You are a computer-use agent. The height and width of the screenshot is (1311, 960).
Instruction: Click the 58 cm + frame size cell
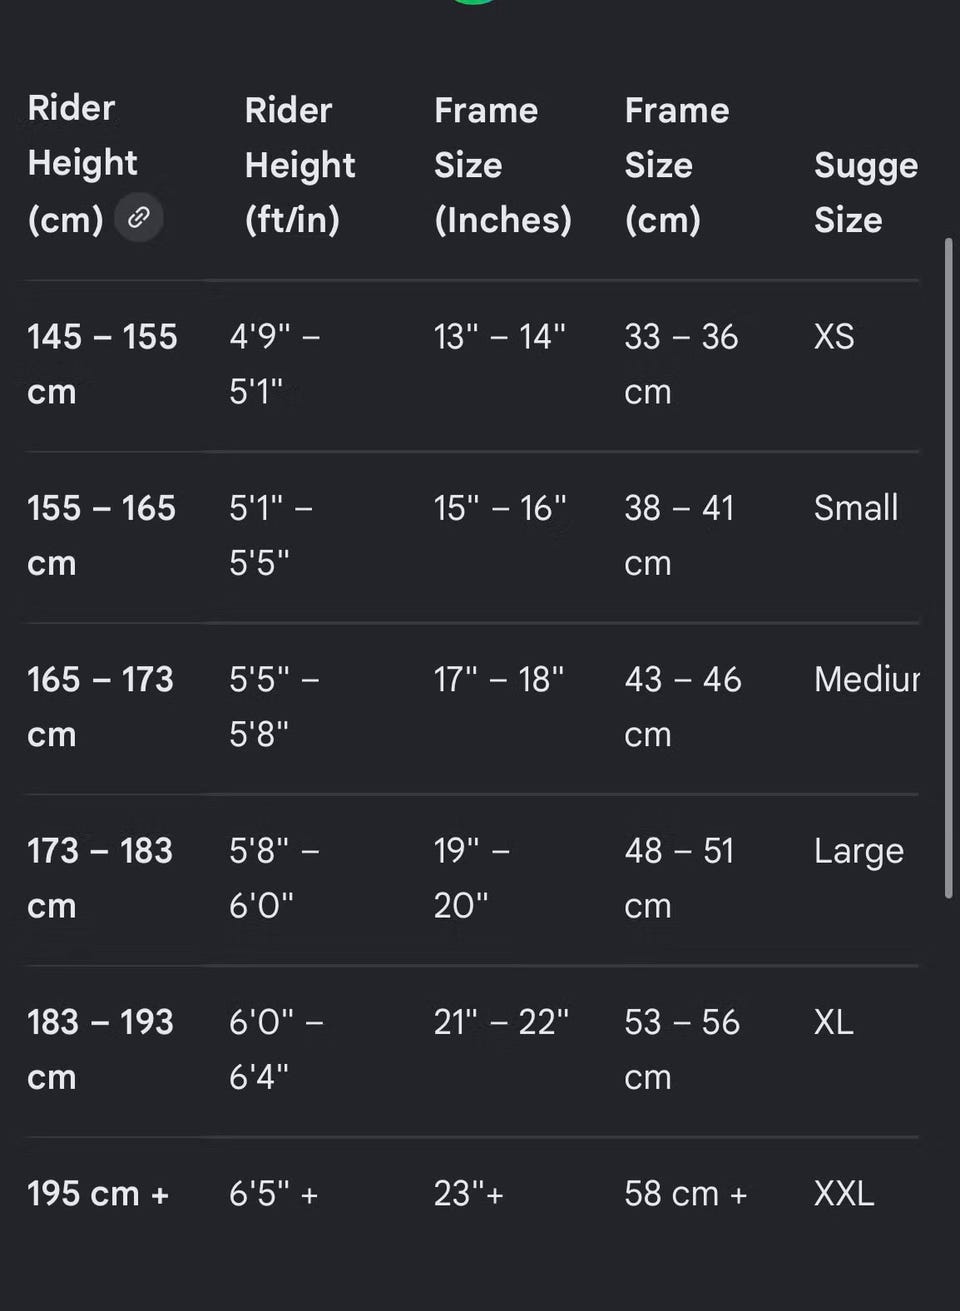pyautogui.click(x=686, y=1194)
